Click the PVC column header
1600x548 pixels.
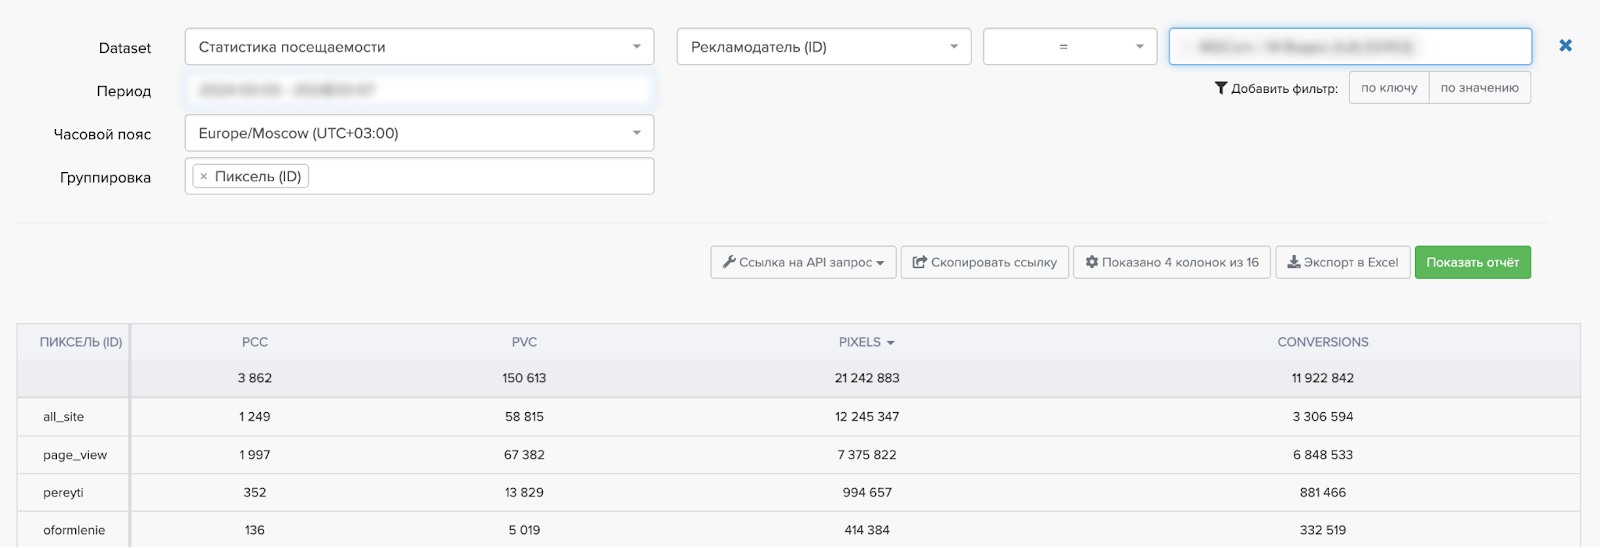[524, 342]
